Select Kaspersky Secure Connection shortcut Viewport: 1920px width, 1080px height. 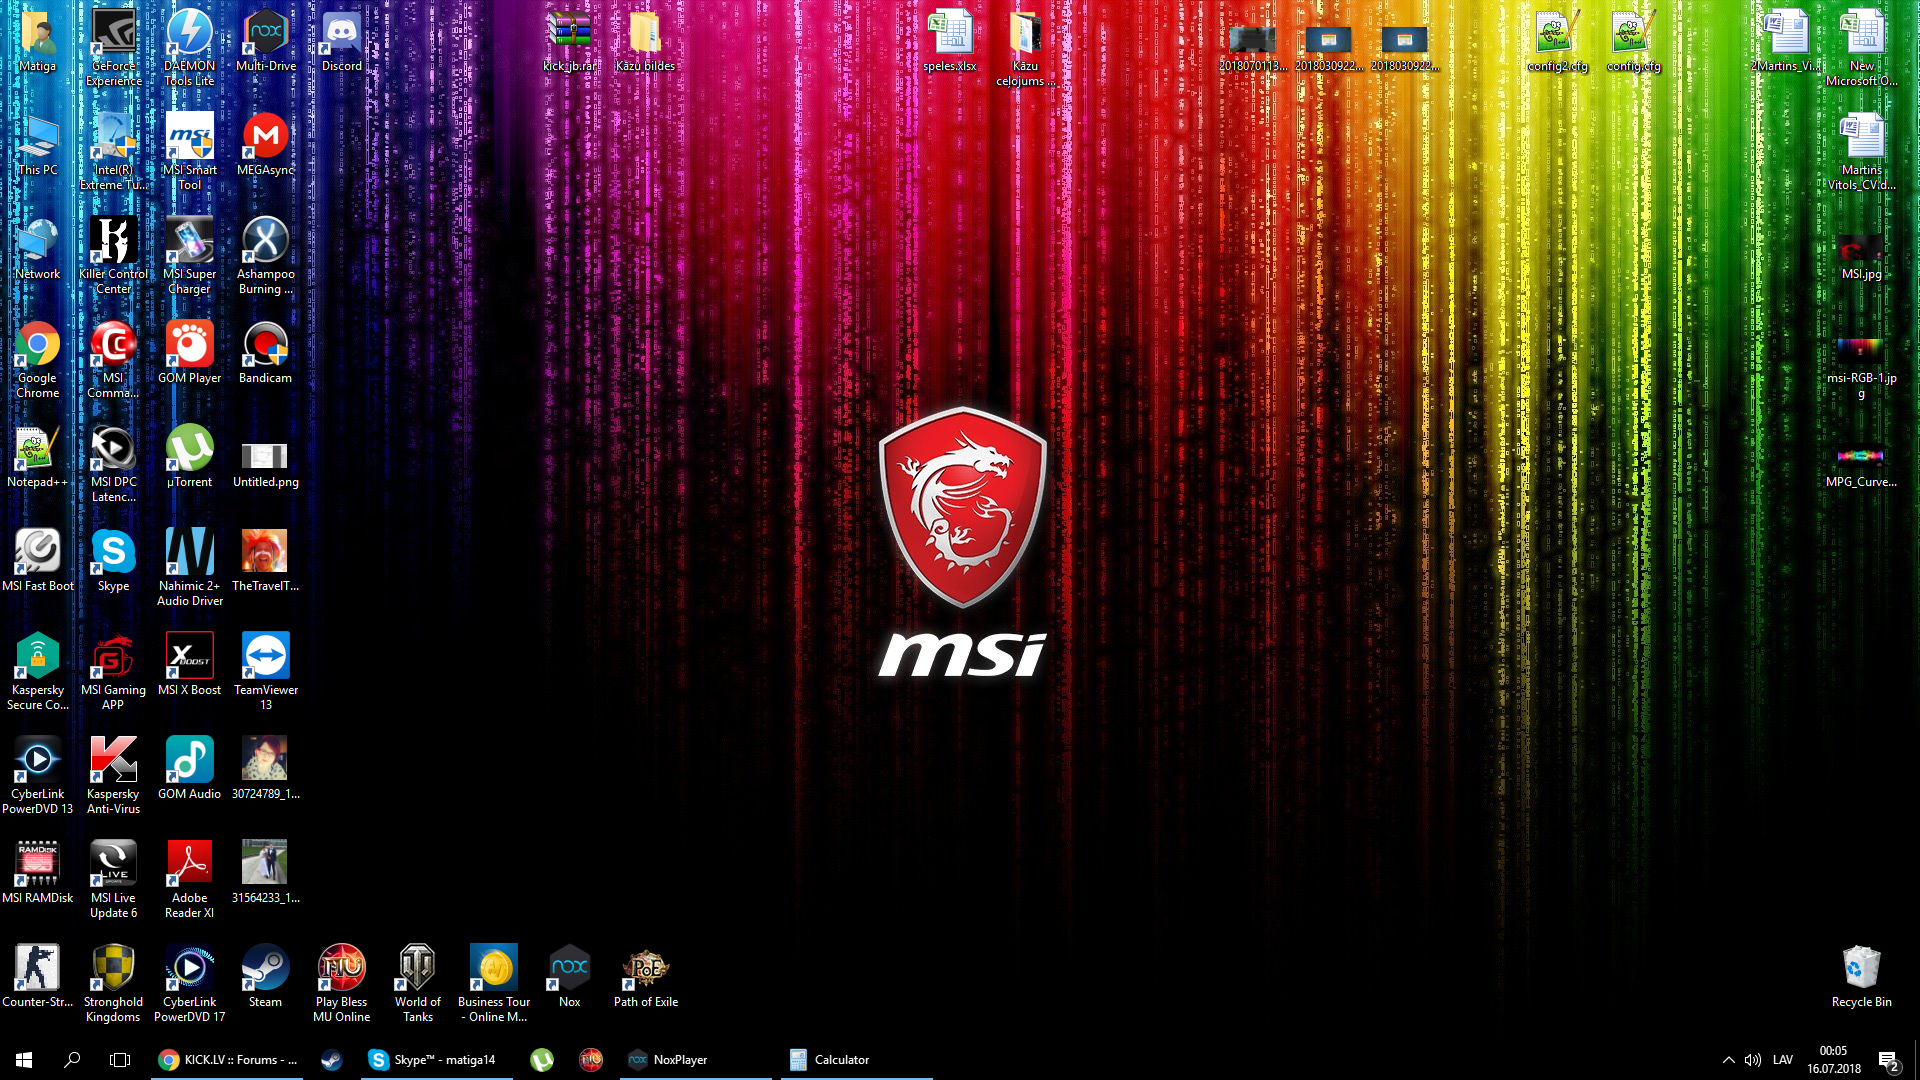[x=37, y=671]
